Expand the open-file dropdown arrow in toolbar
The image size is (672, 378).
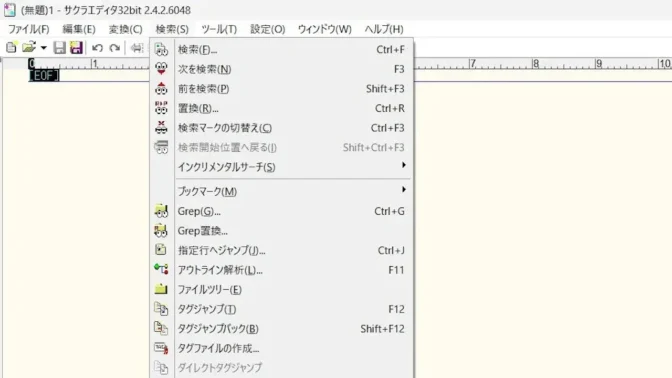point(43,48)
